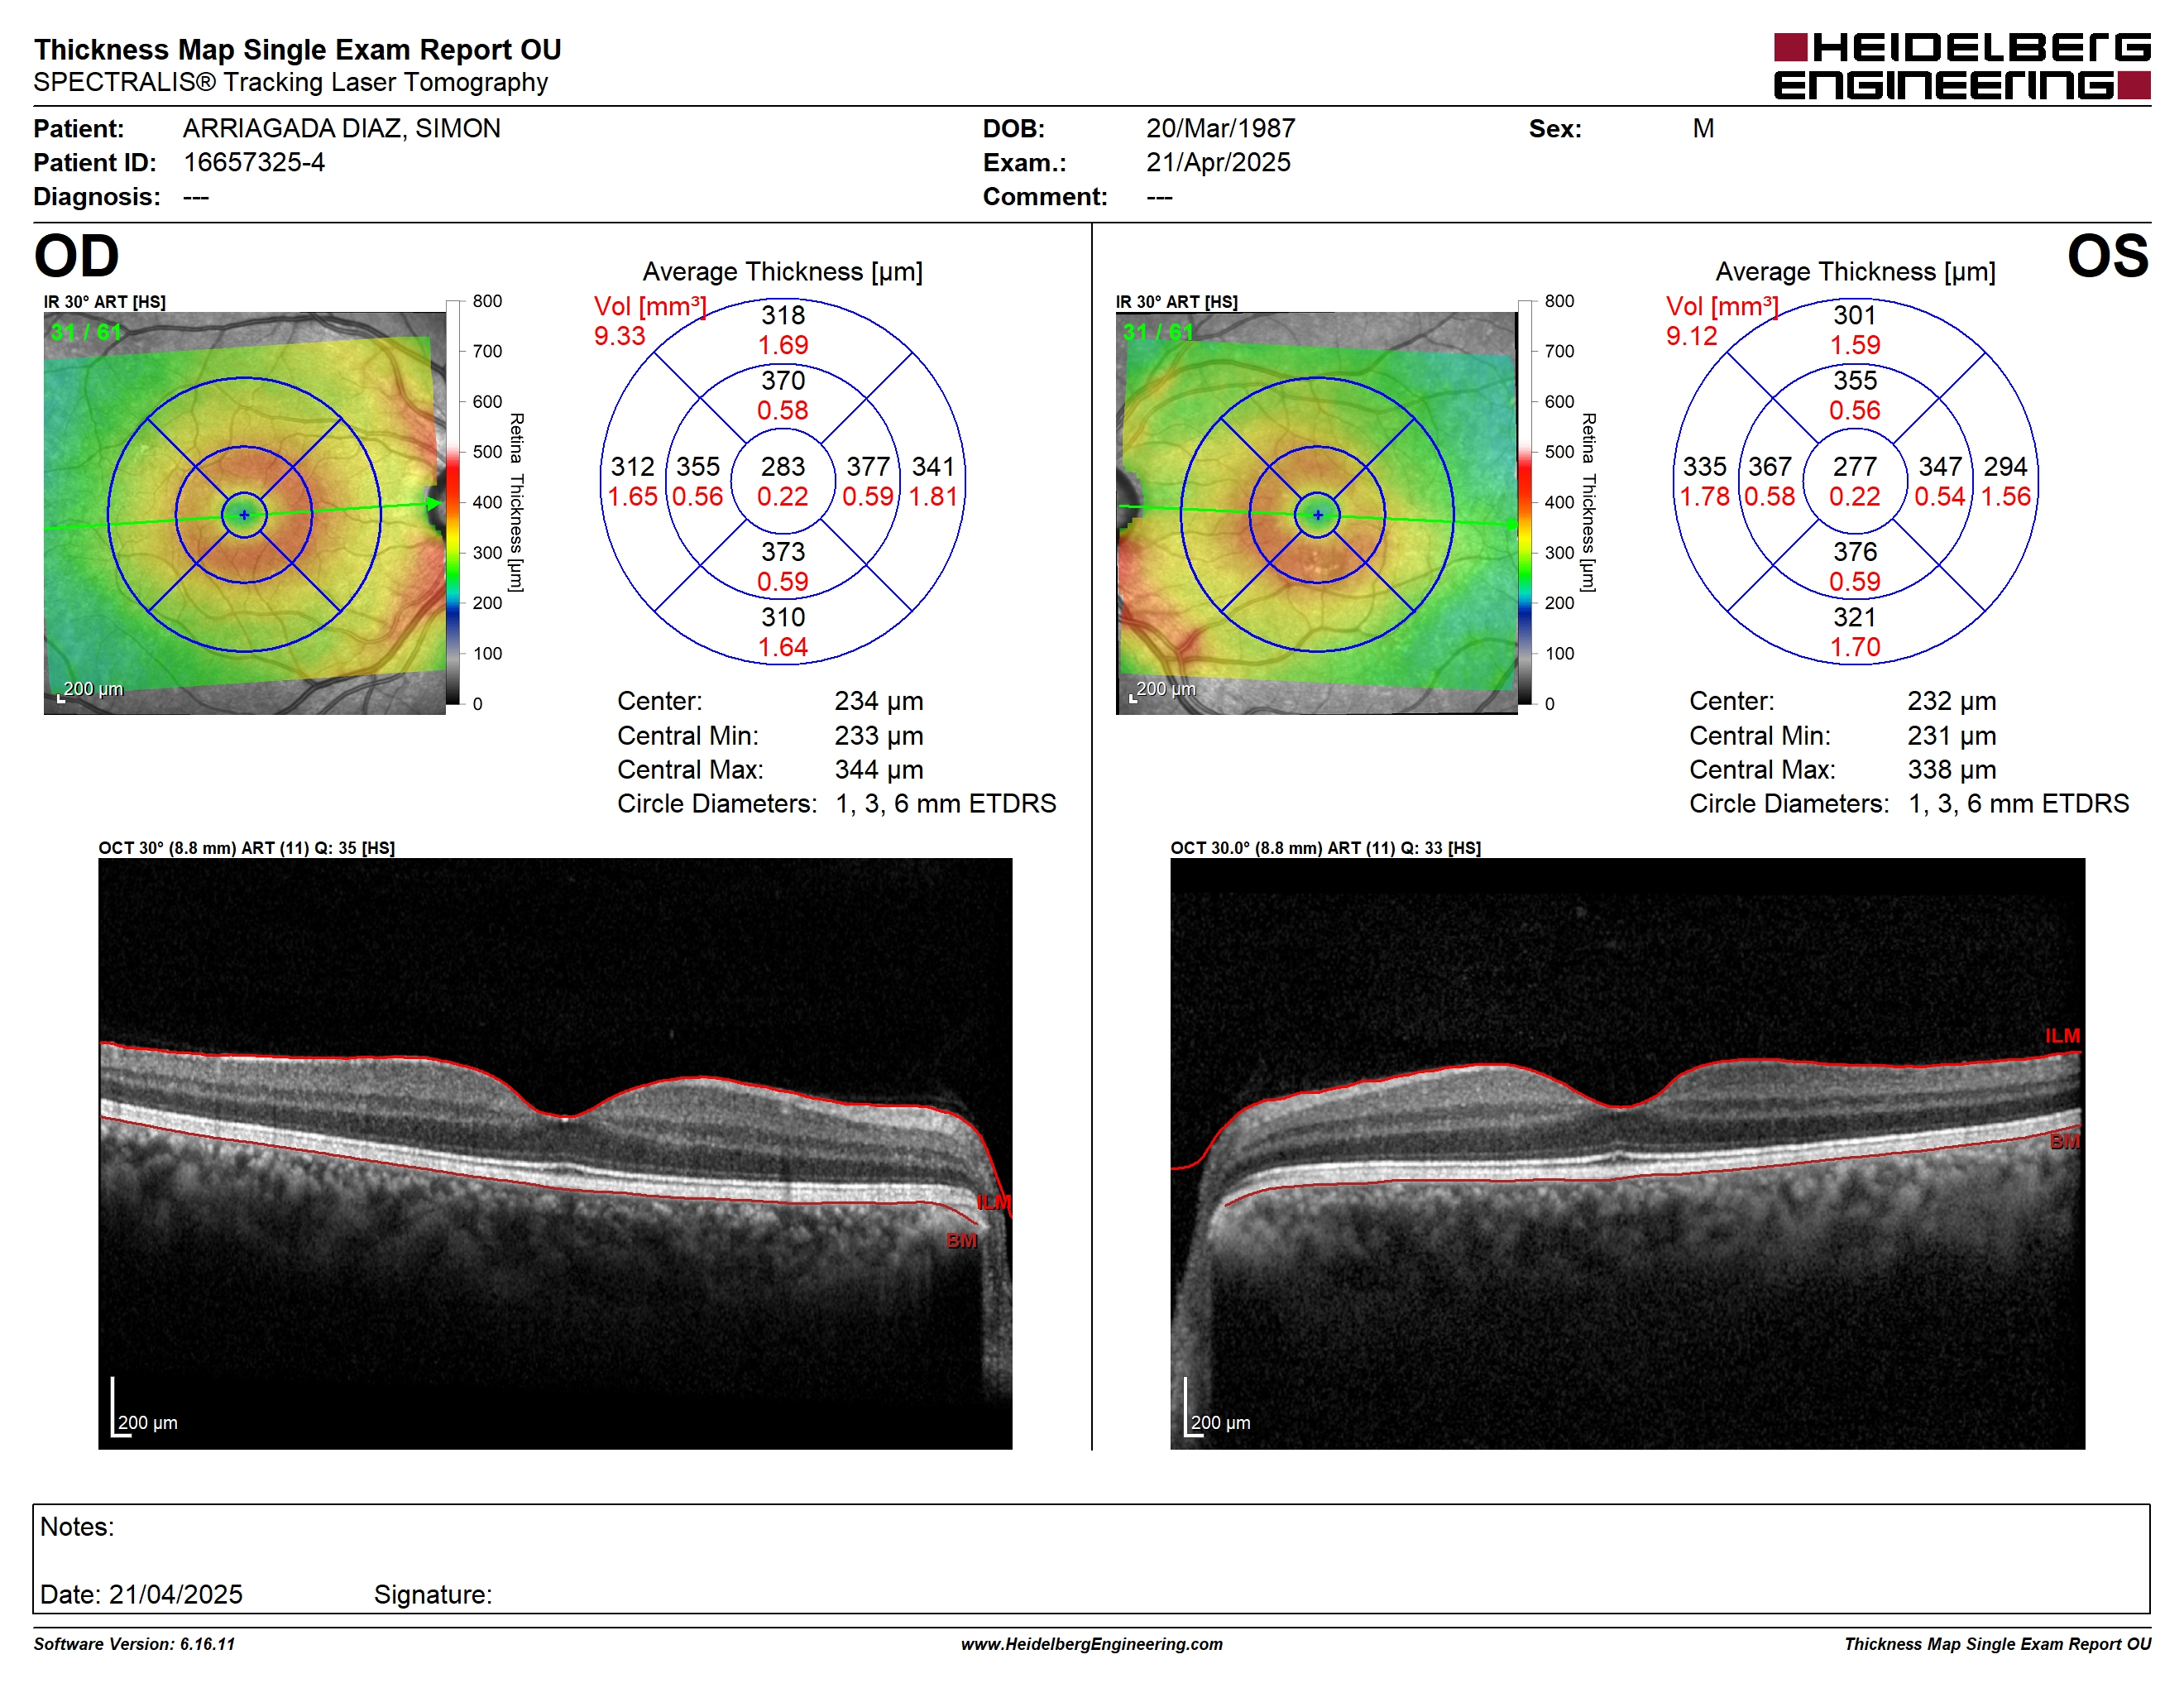Screen dimensions: 2184x1688
Task: Click the Heidelberg Engineering logo
Action: (x=1961, y=66)
